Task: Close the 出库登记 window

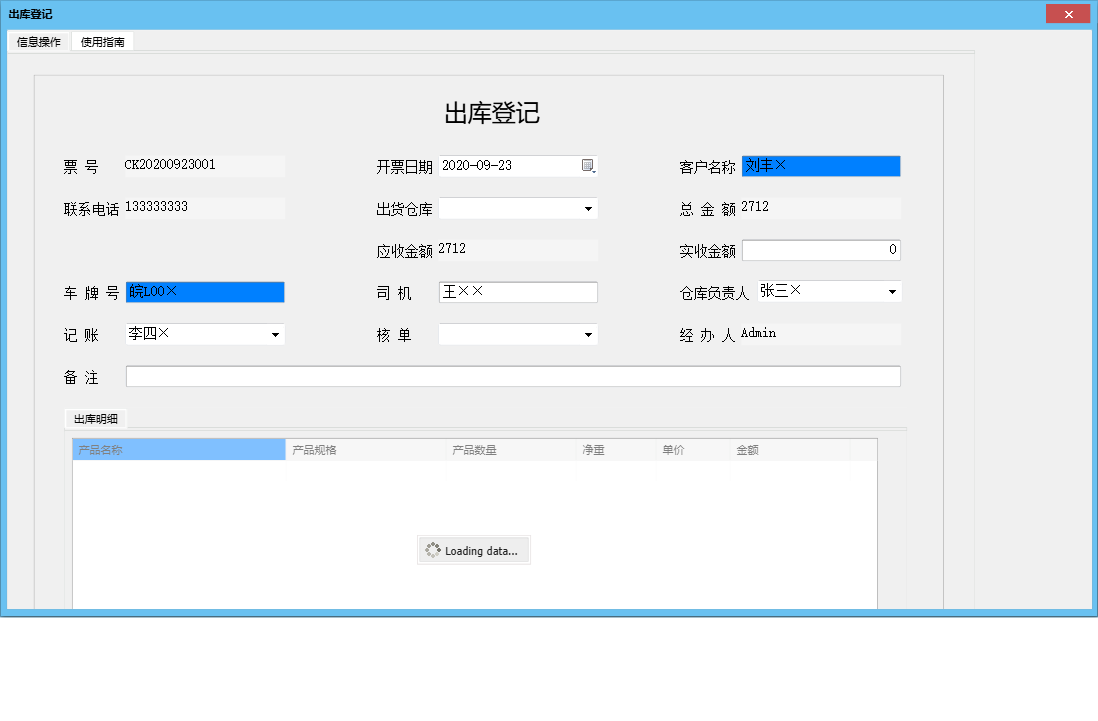Action: coord(1068,13)
